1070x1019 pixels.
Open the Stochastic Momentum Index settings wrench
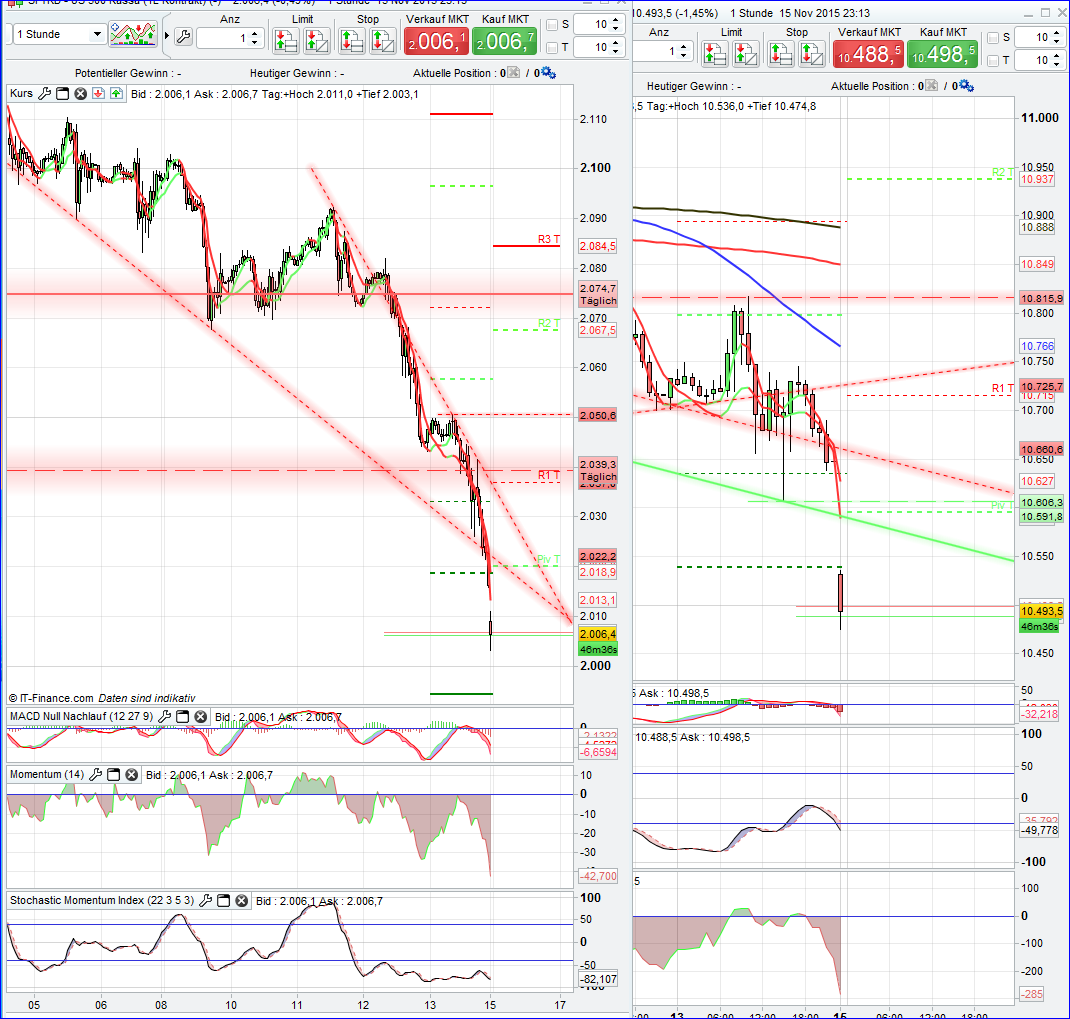pyautogui.click(x=203, y=900)
